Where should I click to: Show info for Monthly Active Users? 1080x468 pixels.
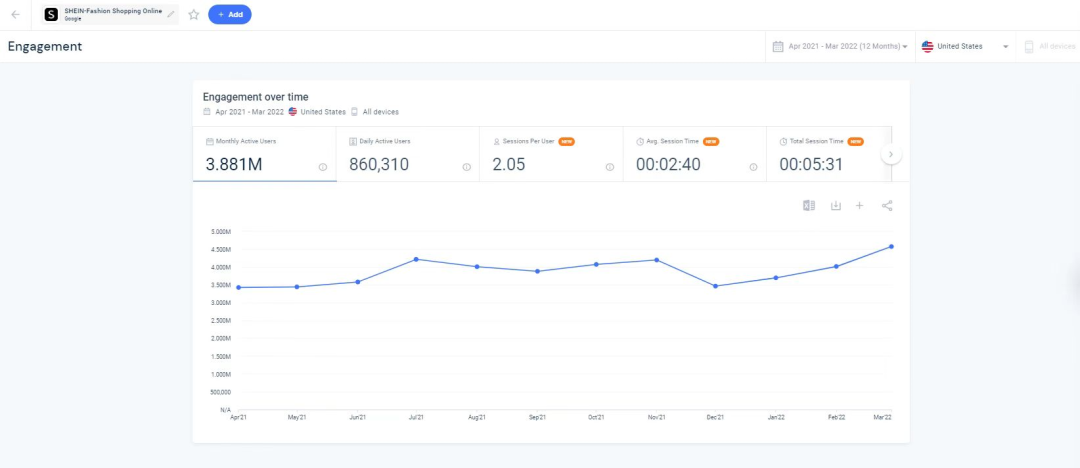click(323, 167)
